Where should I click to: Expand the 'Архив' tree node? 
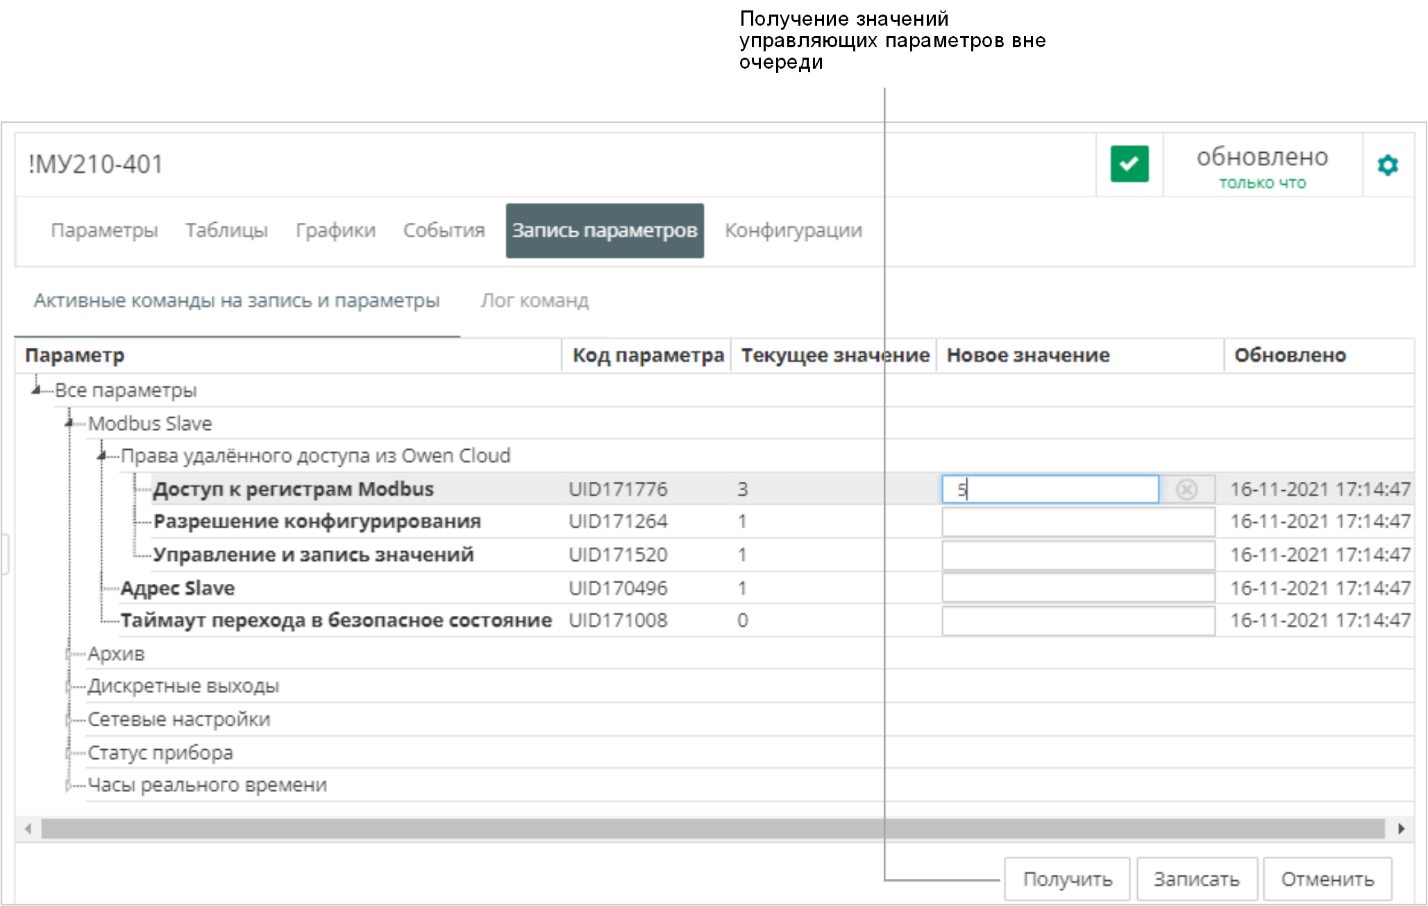click(x=69, y=654)
